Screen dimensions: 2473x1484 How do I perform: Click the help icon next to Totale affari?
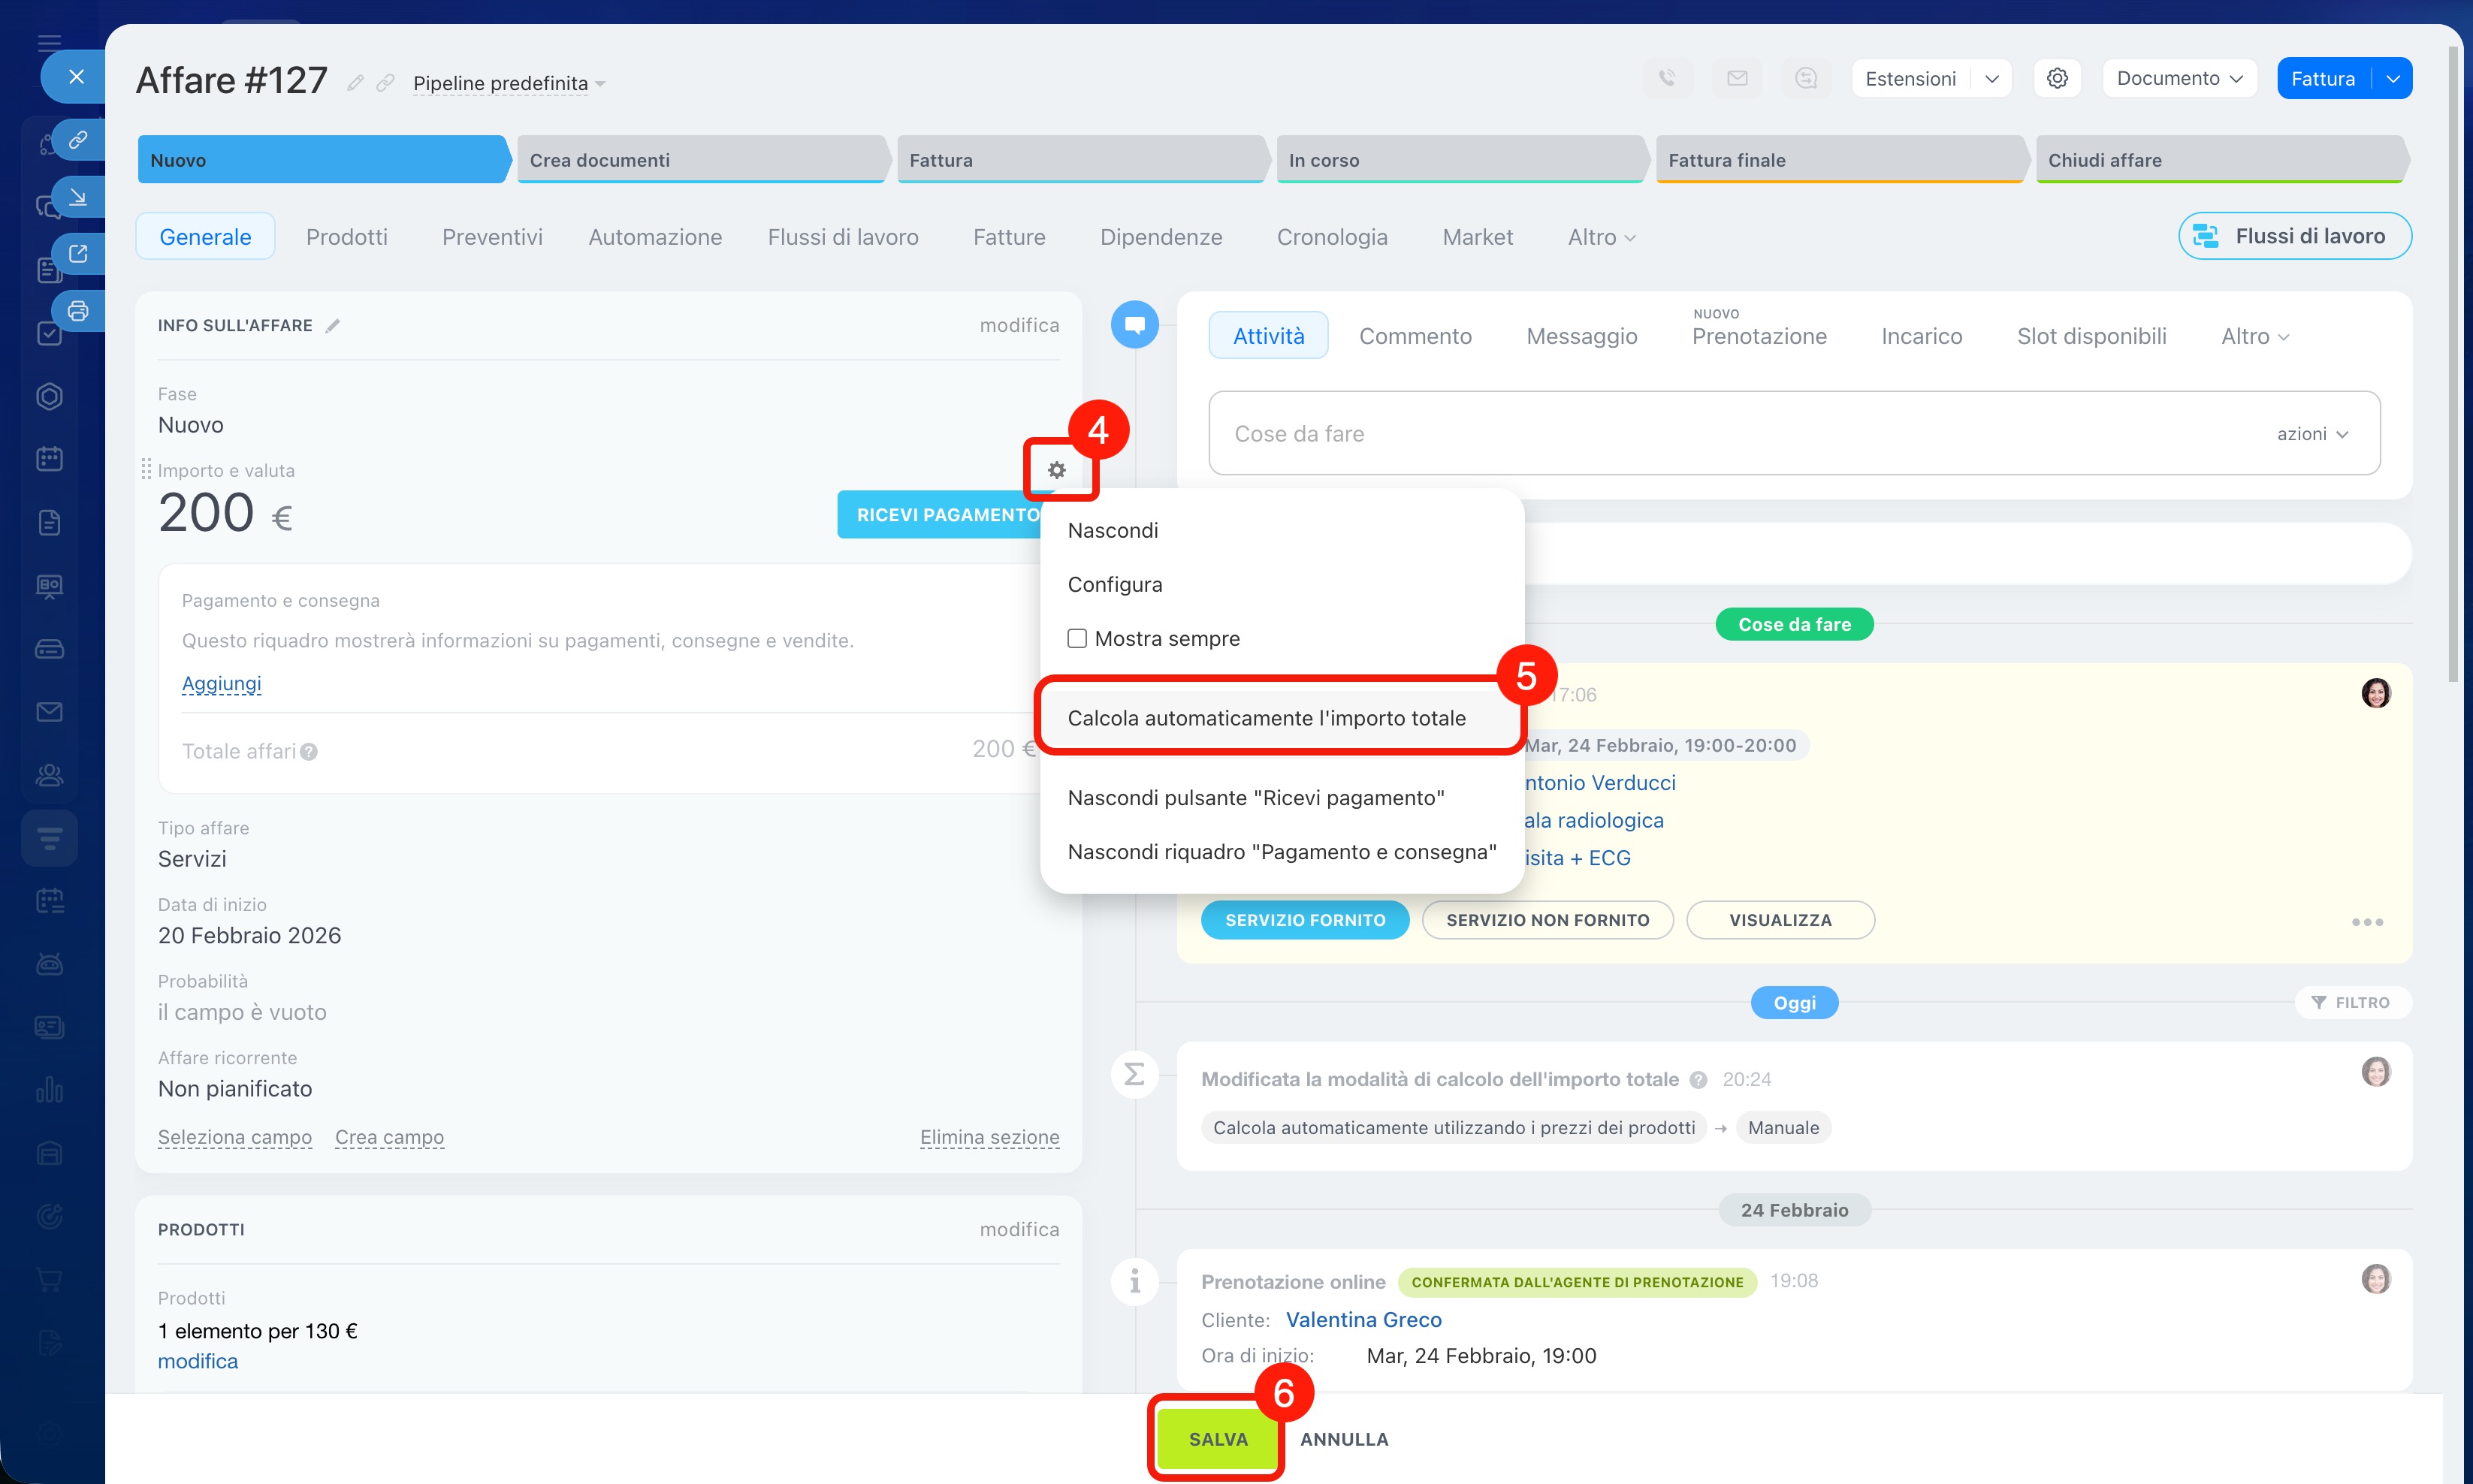tap(309, 752)
